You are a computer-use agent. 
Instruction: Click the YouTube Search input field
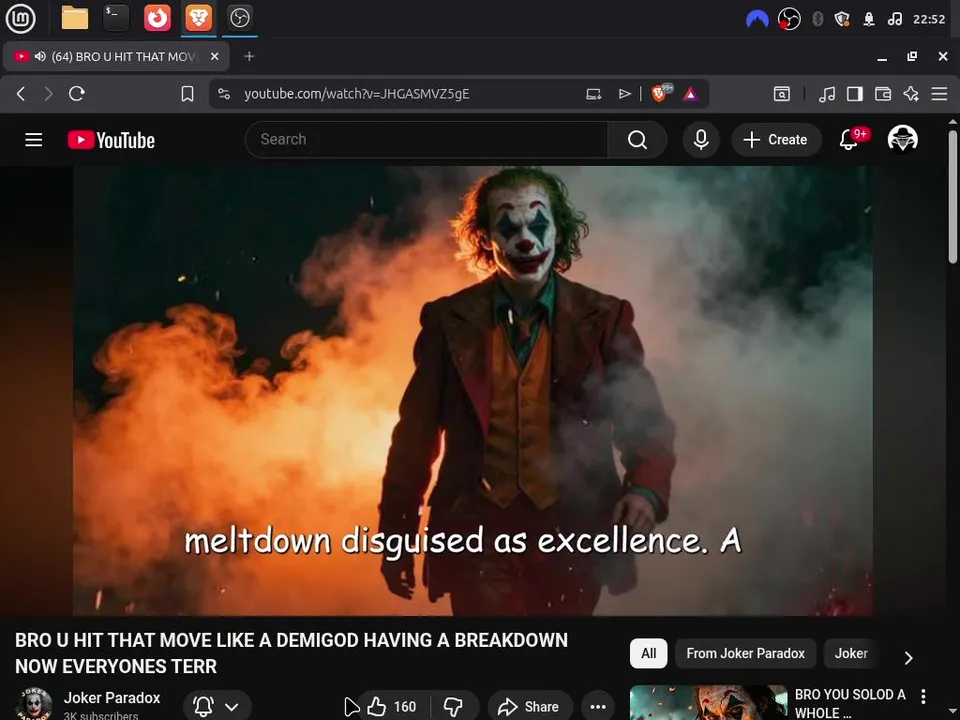click(427, 140)
